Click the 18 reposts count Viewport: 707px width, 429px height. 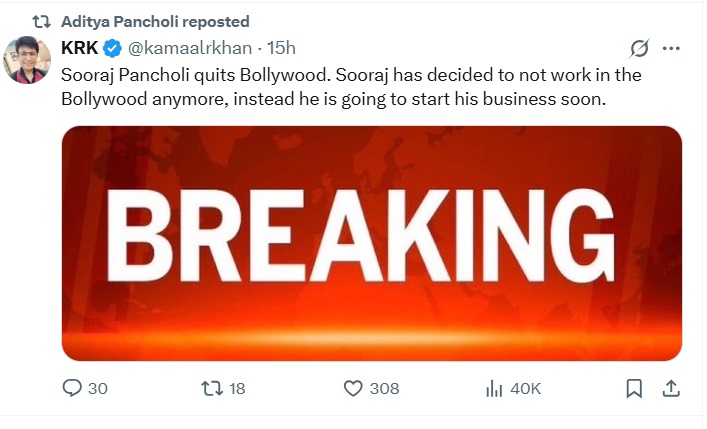coord(237,389)
